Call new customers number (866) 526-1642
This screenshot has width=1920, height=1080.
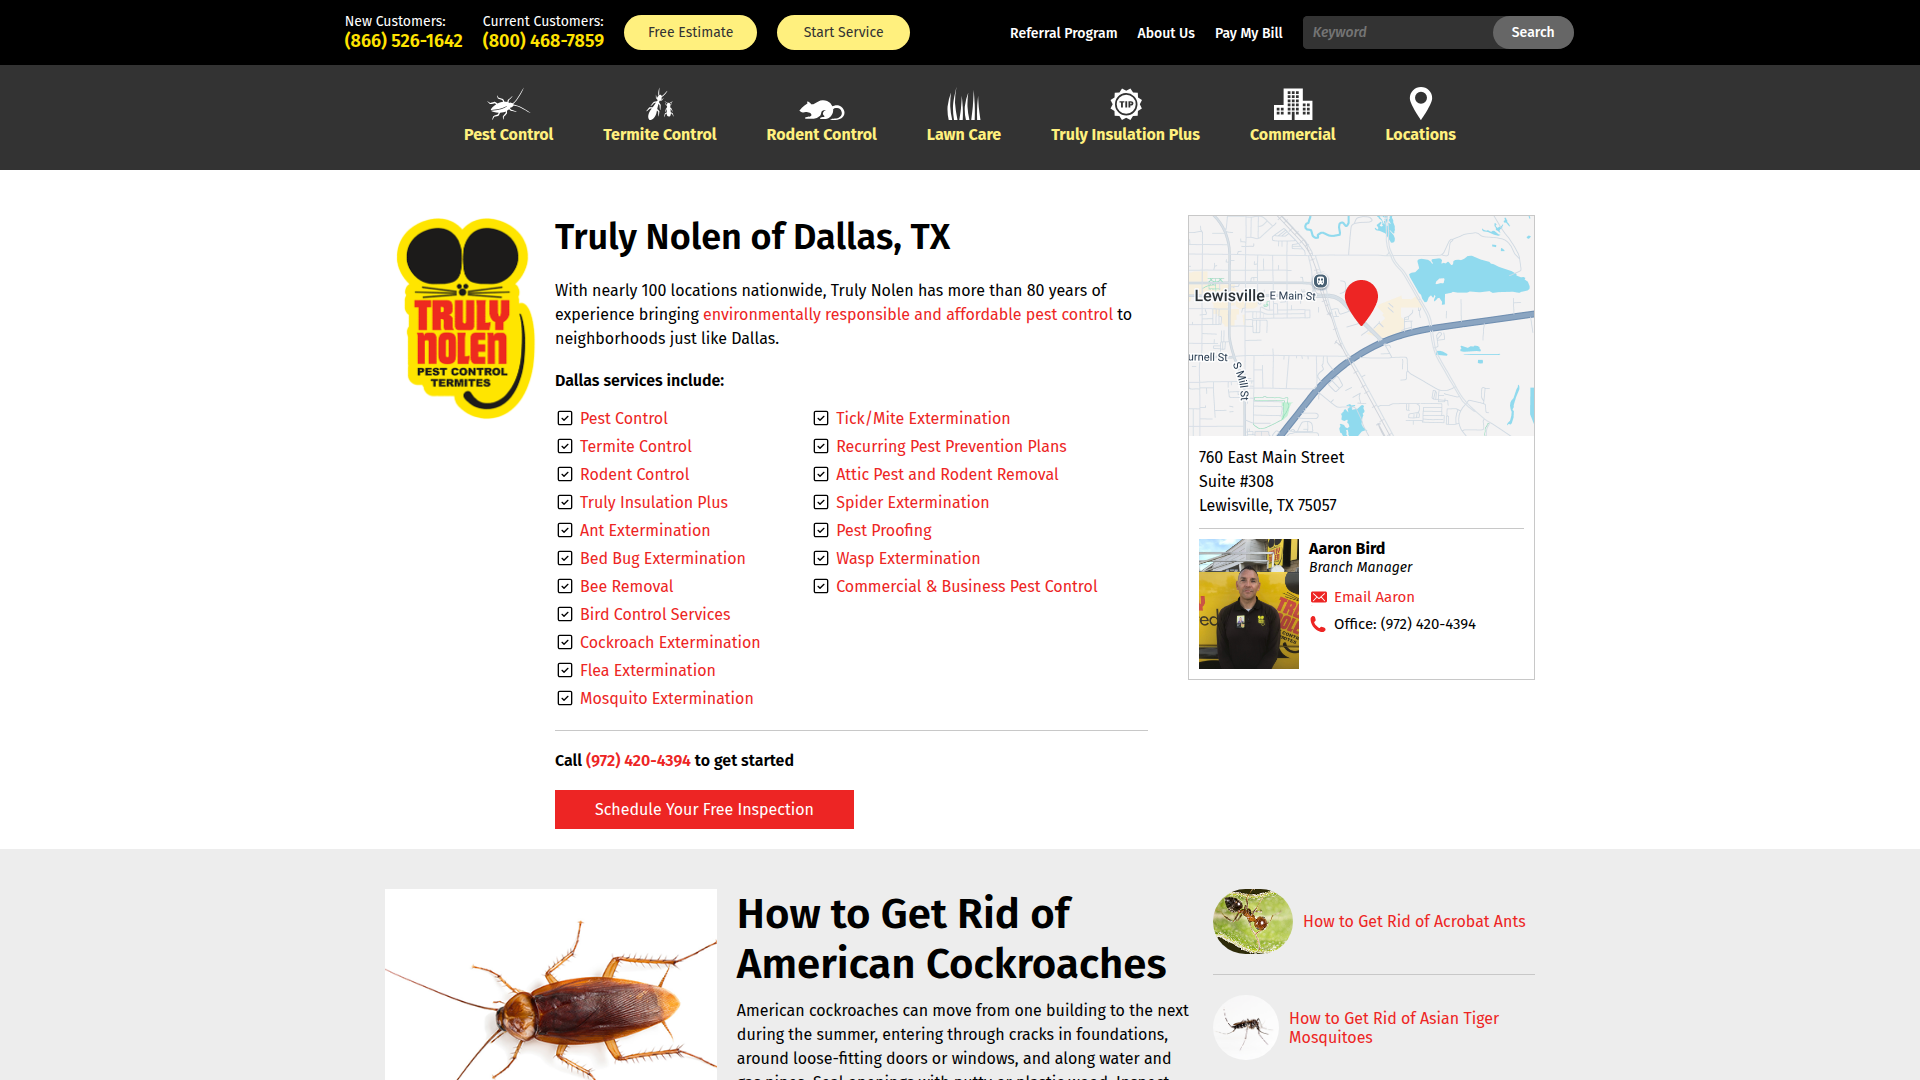tap(403, 41)
